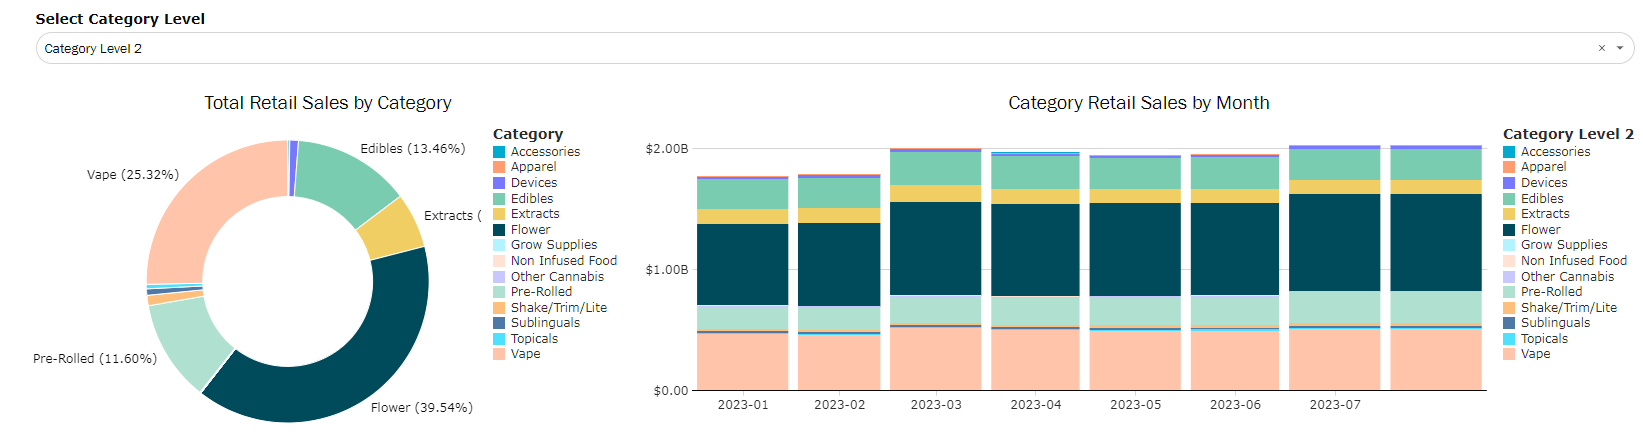Click the Sublinguals swatch in bar chart legend
1643x434 pixels.
click(1509, 323)
